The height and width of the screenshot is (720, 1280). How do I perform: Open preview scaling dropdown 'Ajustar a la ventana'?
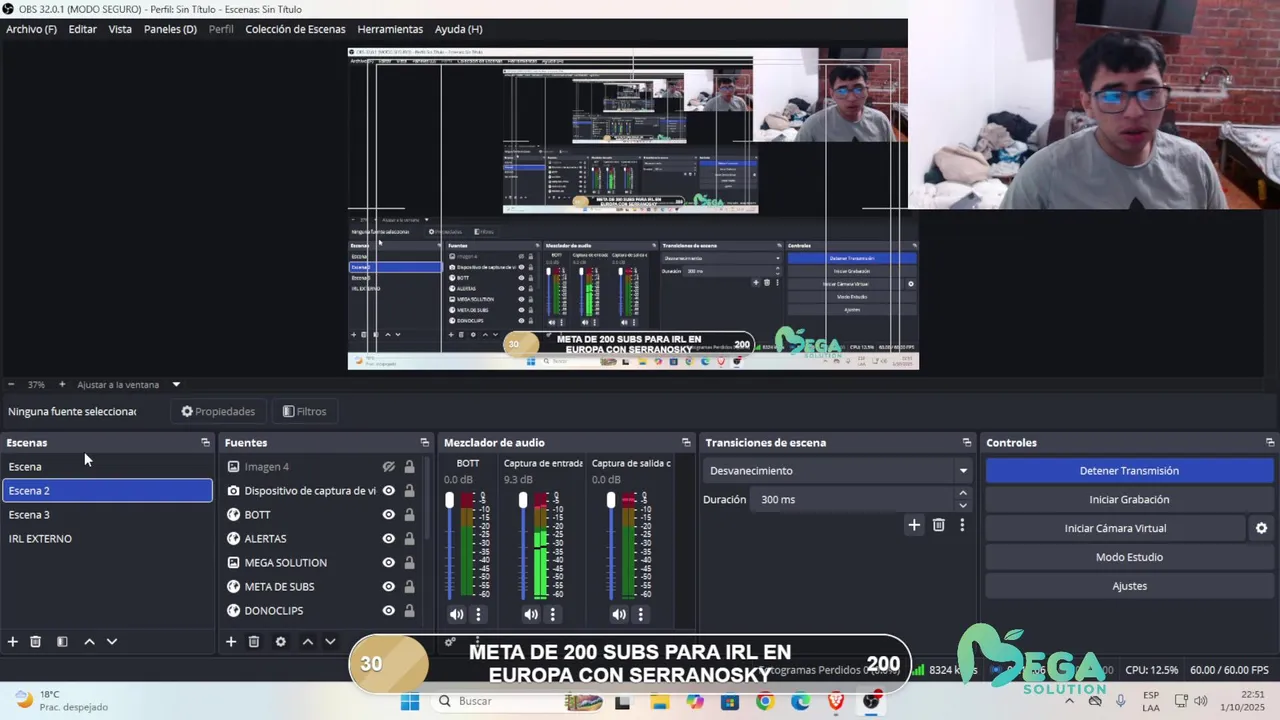pyautogui.click(x=128, y=384)
